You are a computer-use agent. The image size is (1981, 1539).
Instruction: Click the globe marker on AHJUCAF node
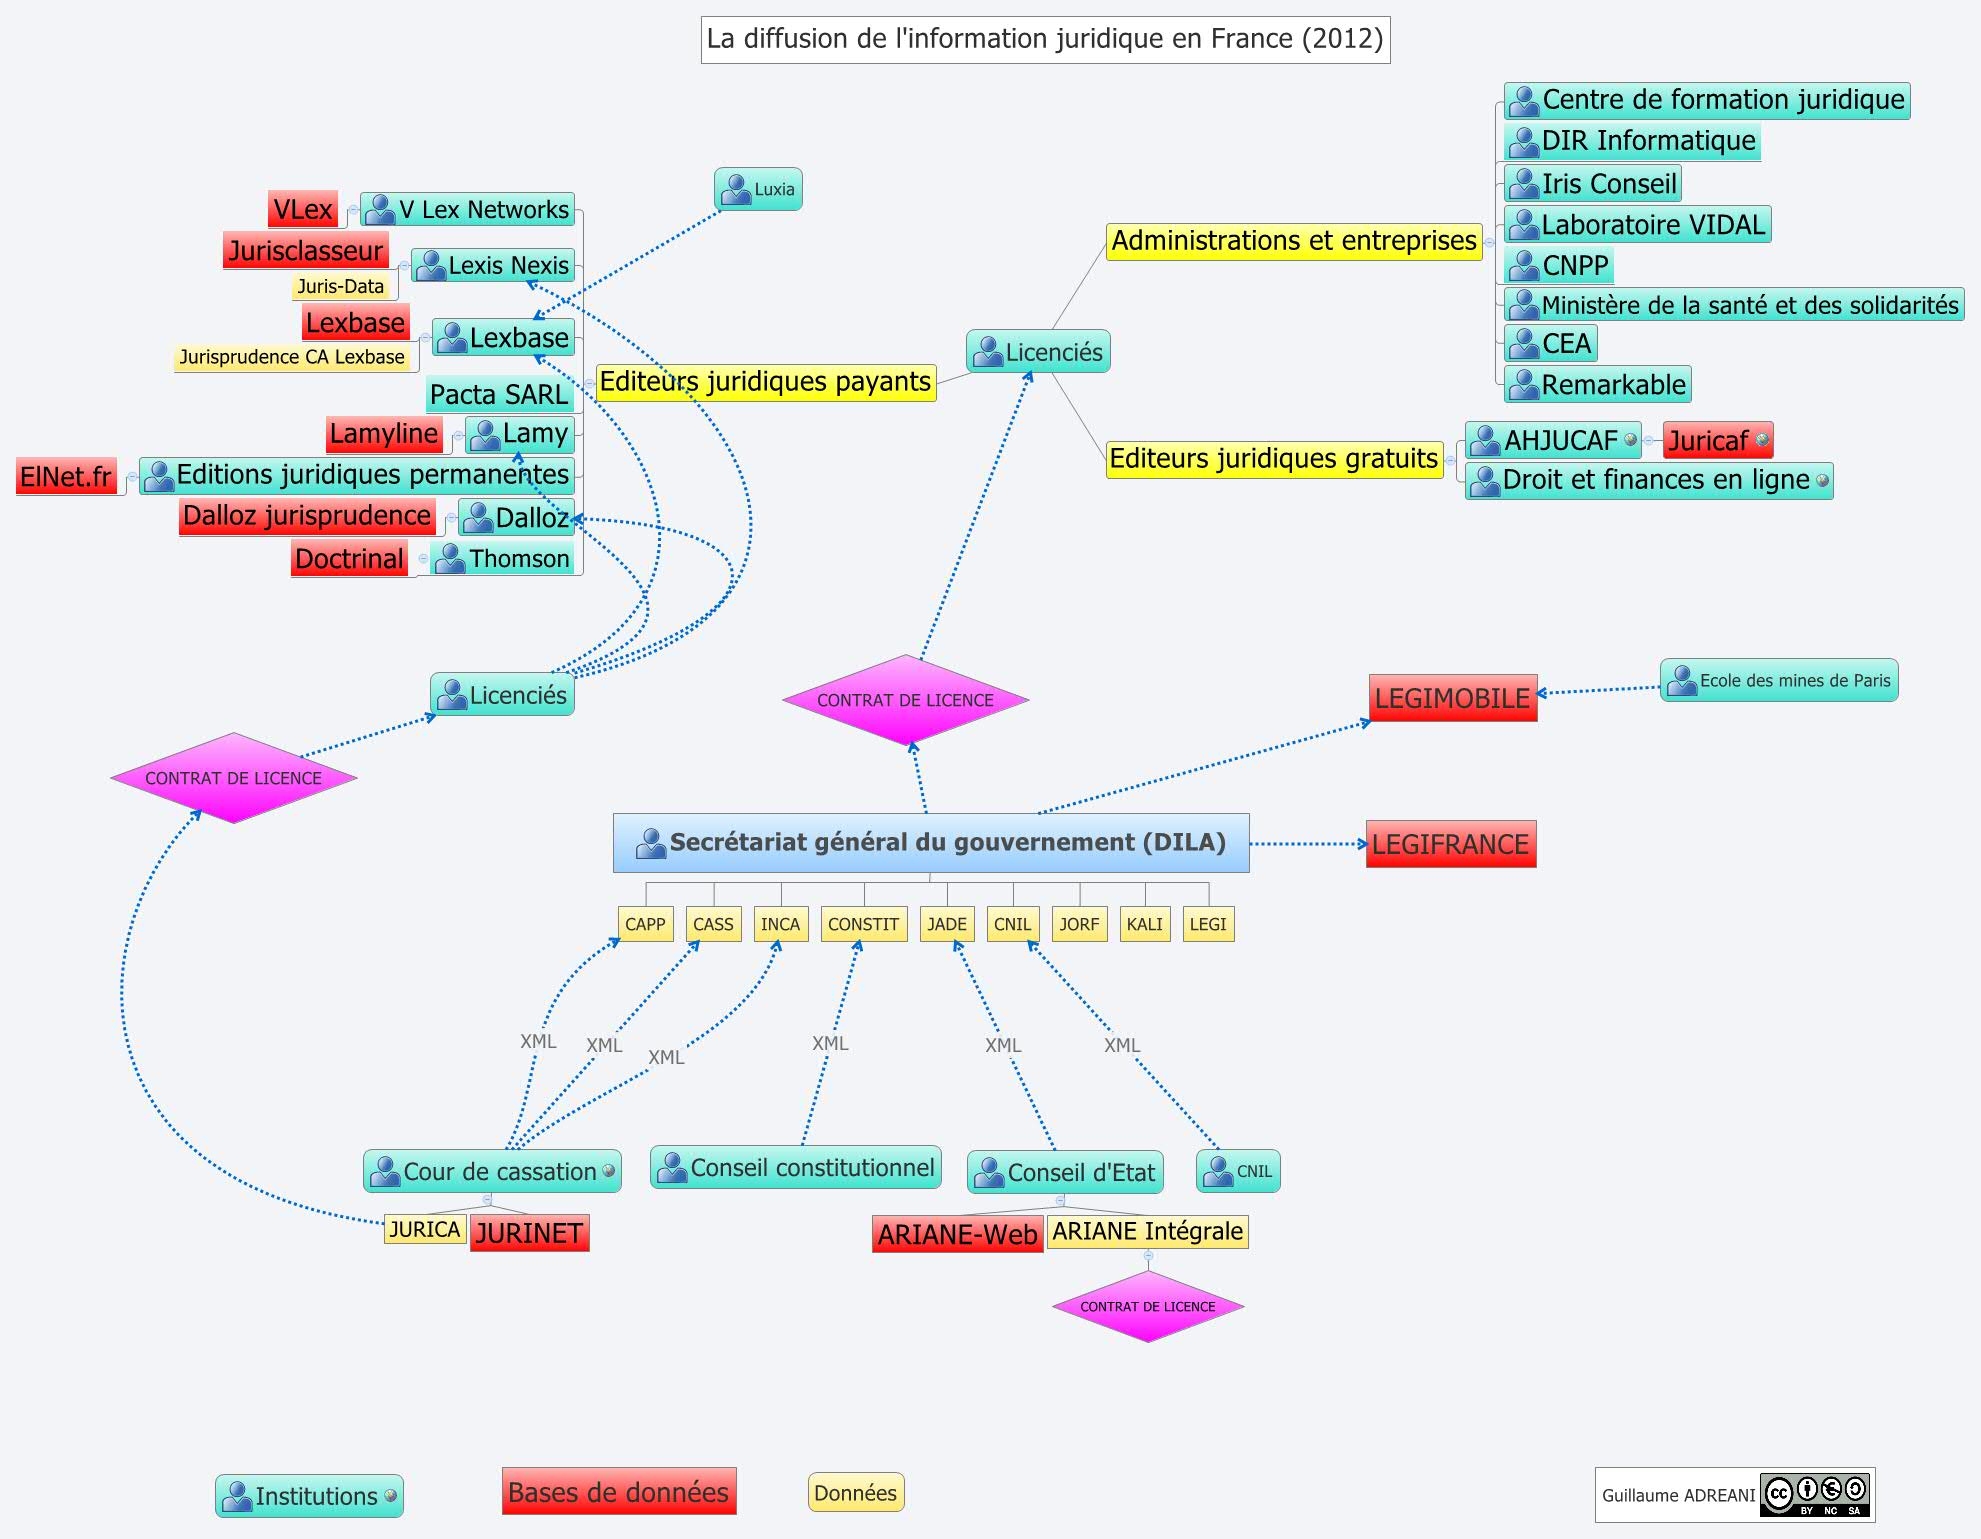(x=1631, y=440)
